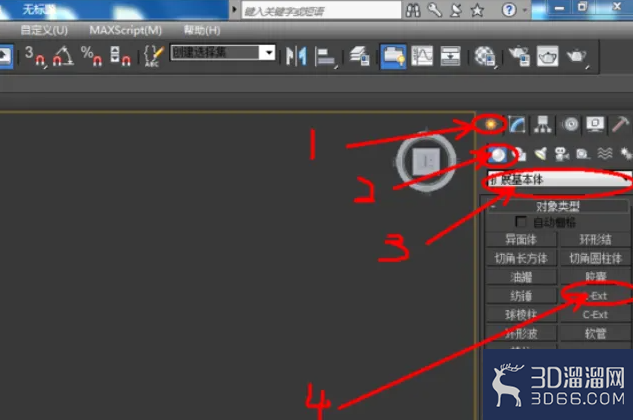Open the 扩展基本体 object type dropdown
Screen dimensions: 633x420
tap(560, 180)
